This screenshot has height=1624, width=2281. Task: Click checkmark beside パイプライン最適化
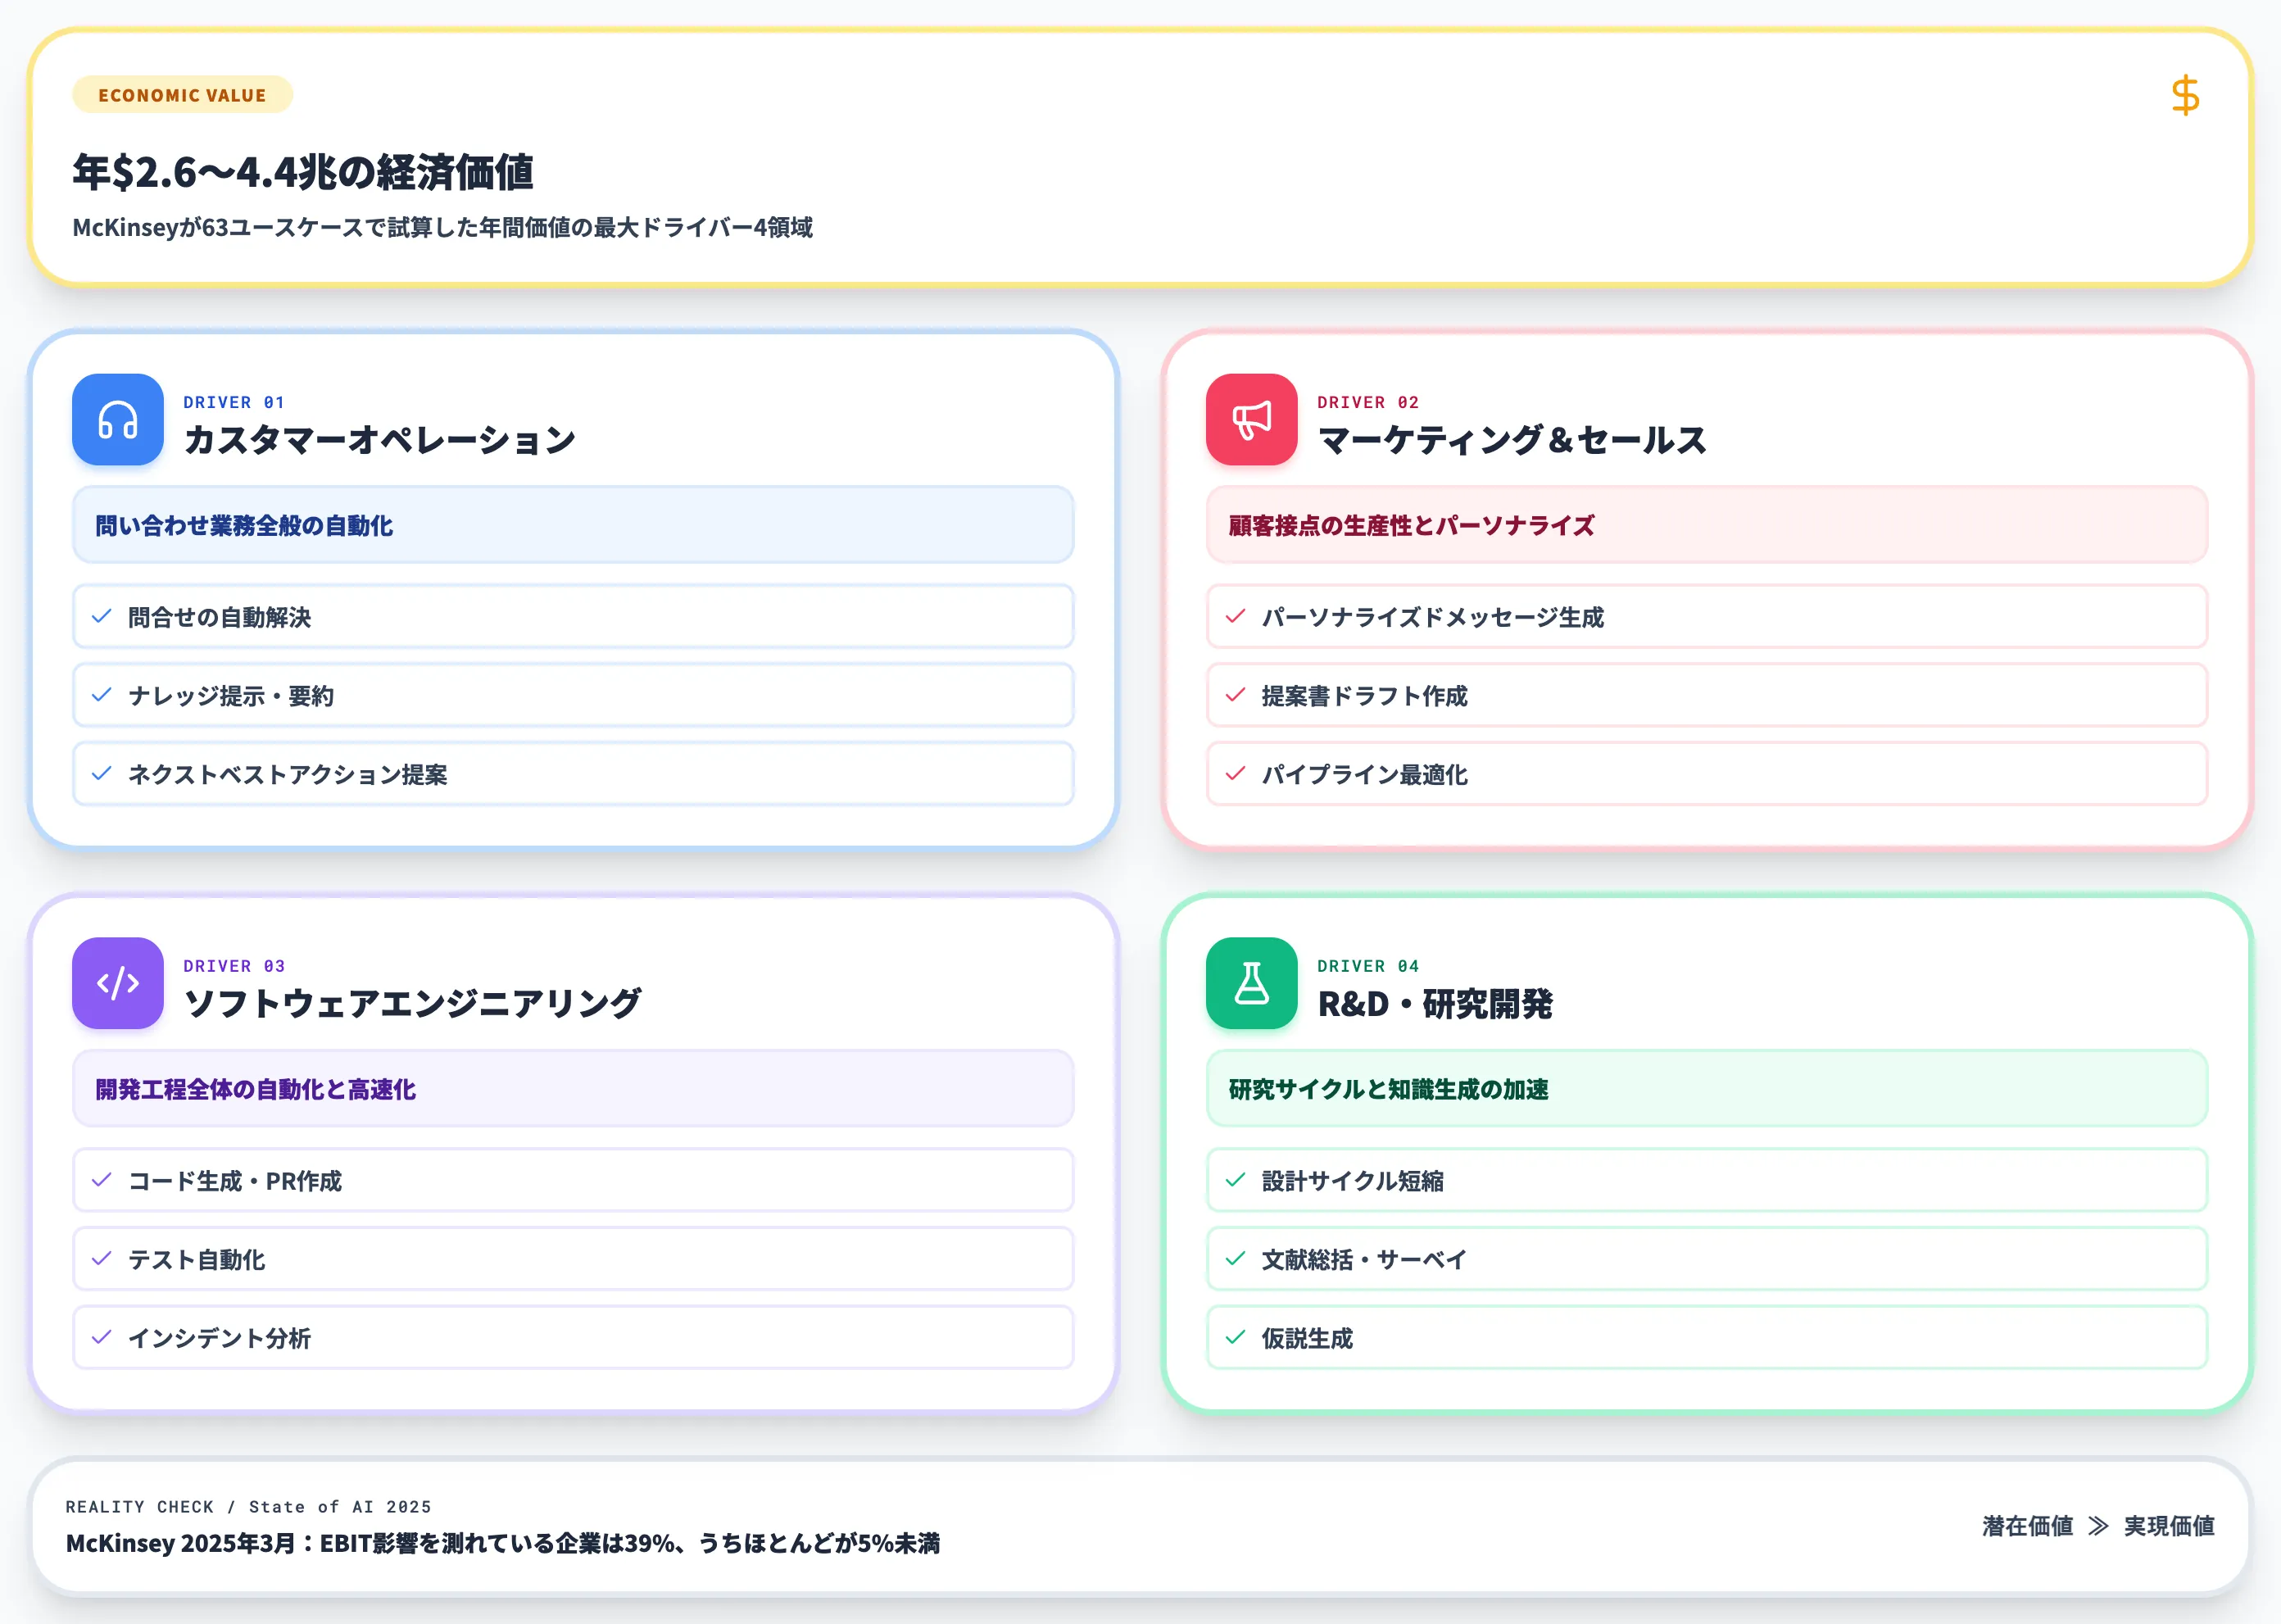click(x=1235, y=774)
